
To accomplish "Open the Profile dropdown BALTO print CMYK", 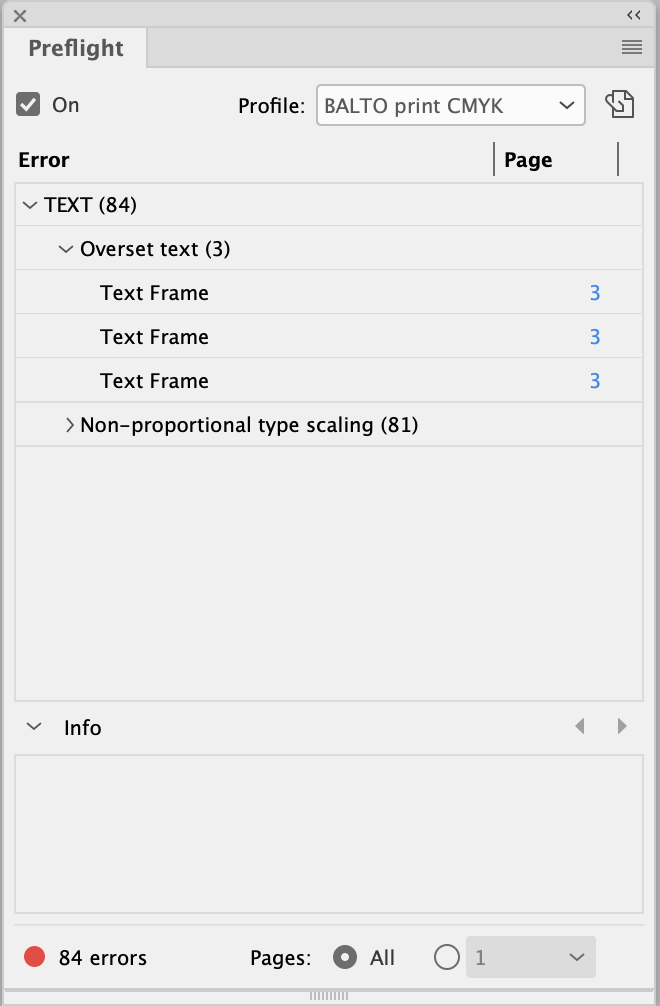I will pos(450,105).
